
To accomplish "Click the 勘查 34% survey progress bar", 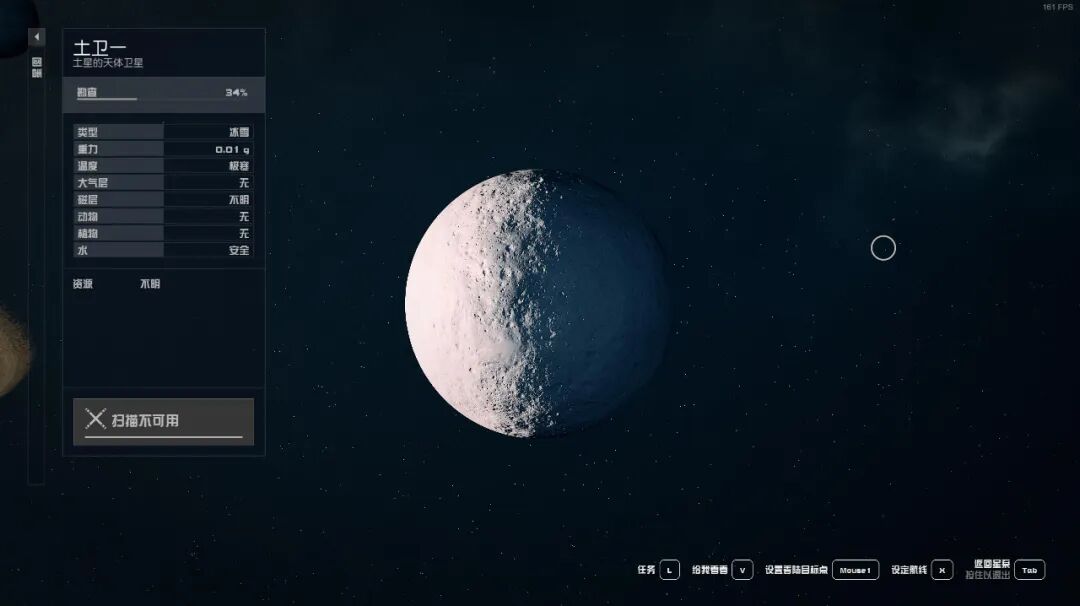I will tap(163, 94).
